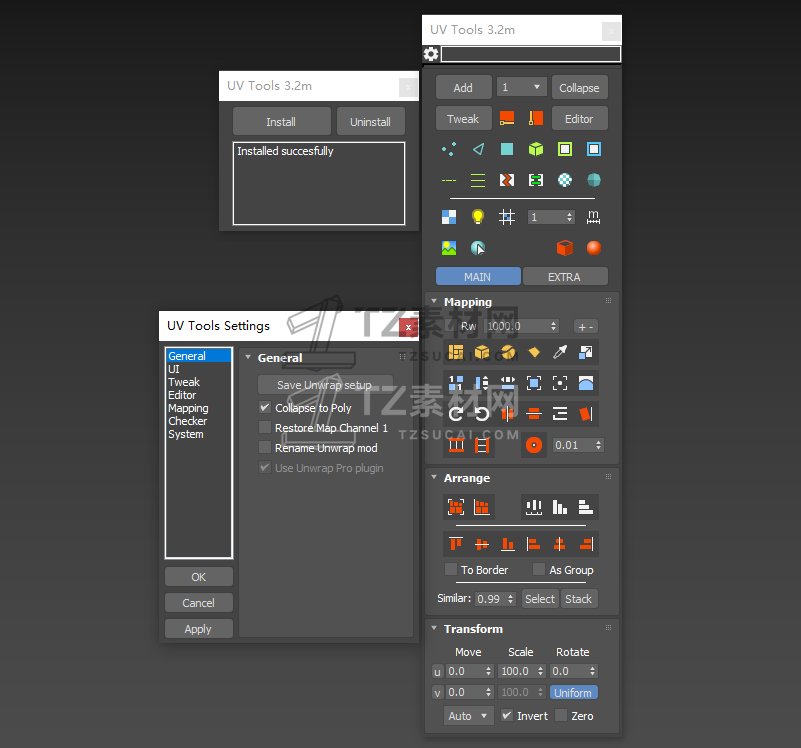
Task: Select General in settings list
Action: click(199, 356)
